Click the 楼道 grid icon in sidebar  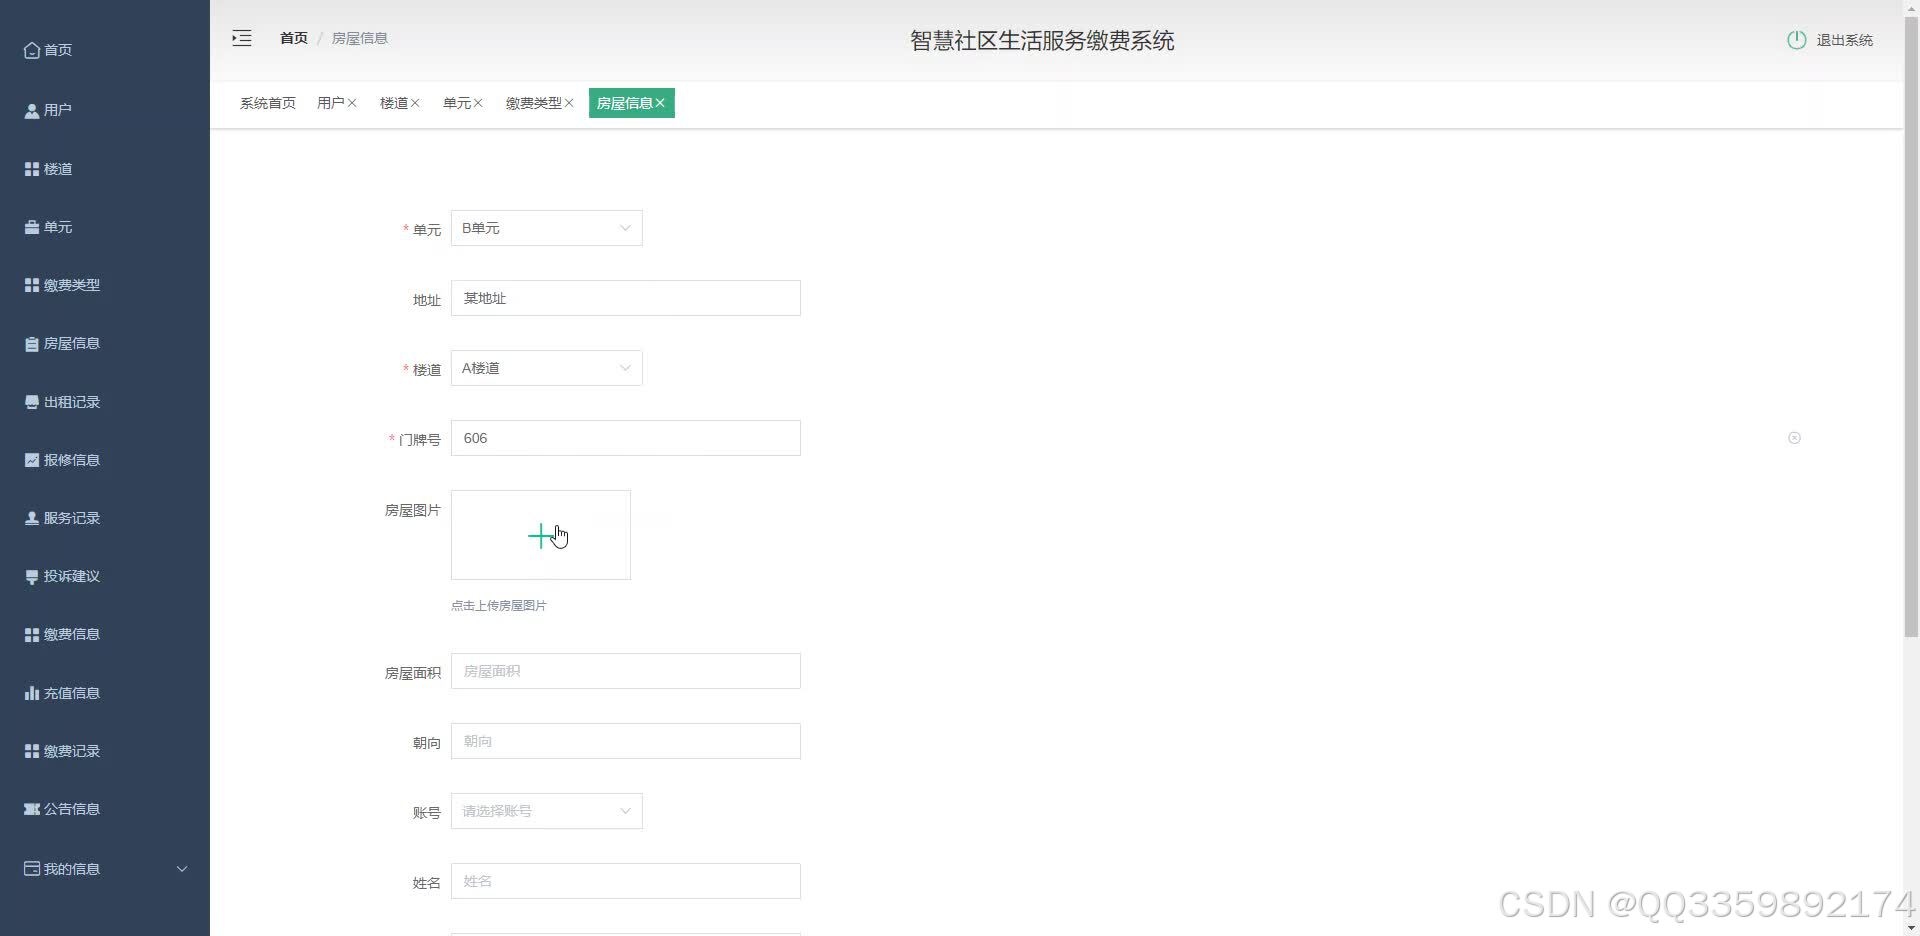click(x=32, y=169)
